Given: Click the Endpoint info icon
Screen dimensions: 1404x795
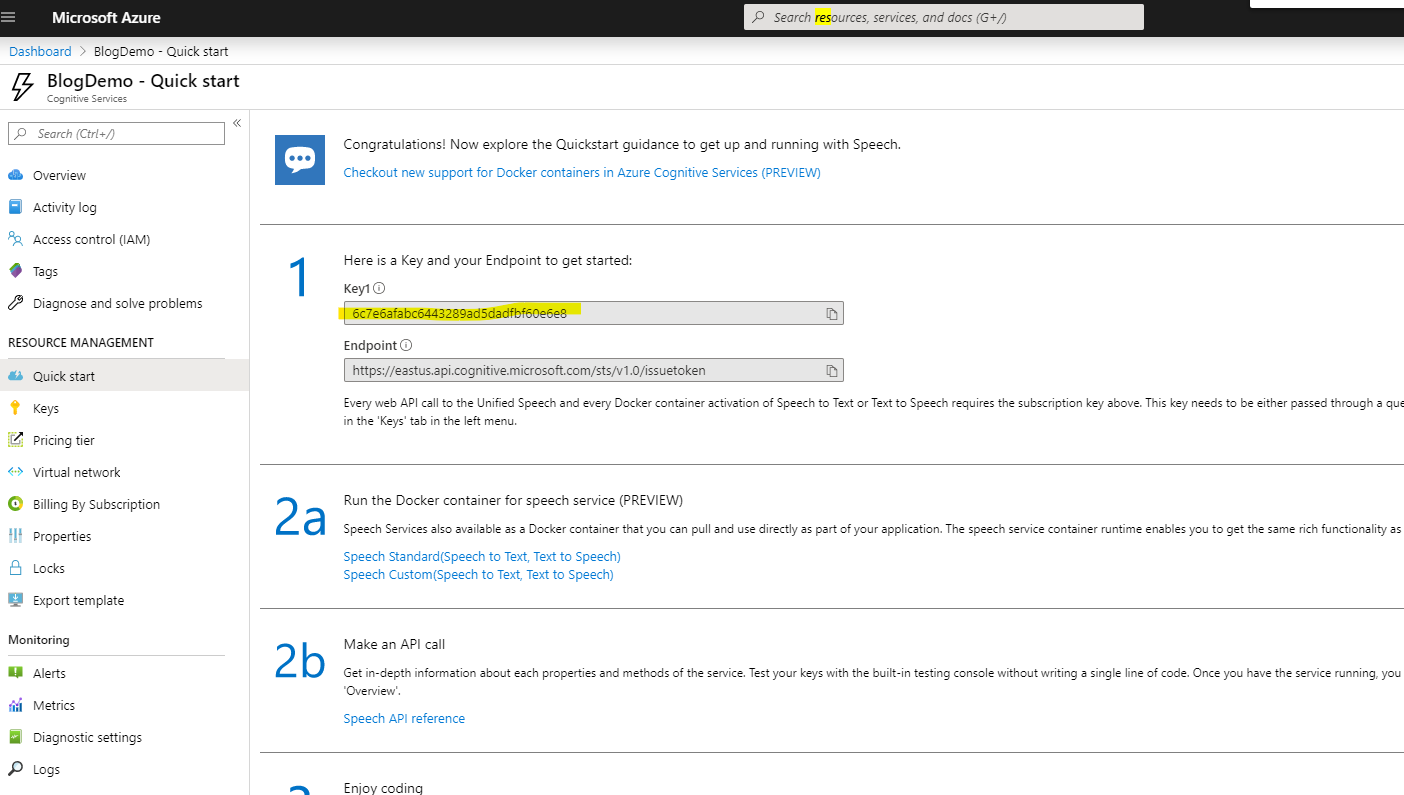Looking at the screenshot, I should (x=406, y=345).
